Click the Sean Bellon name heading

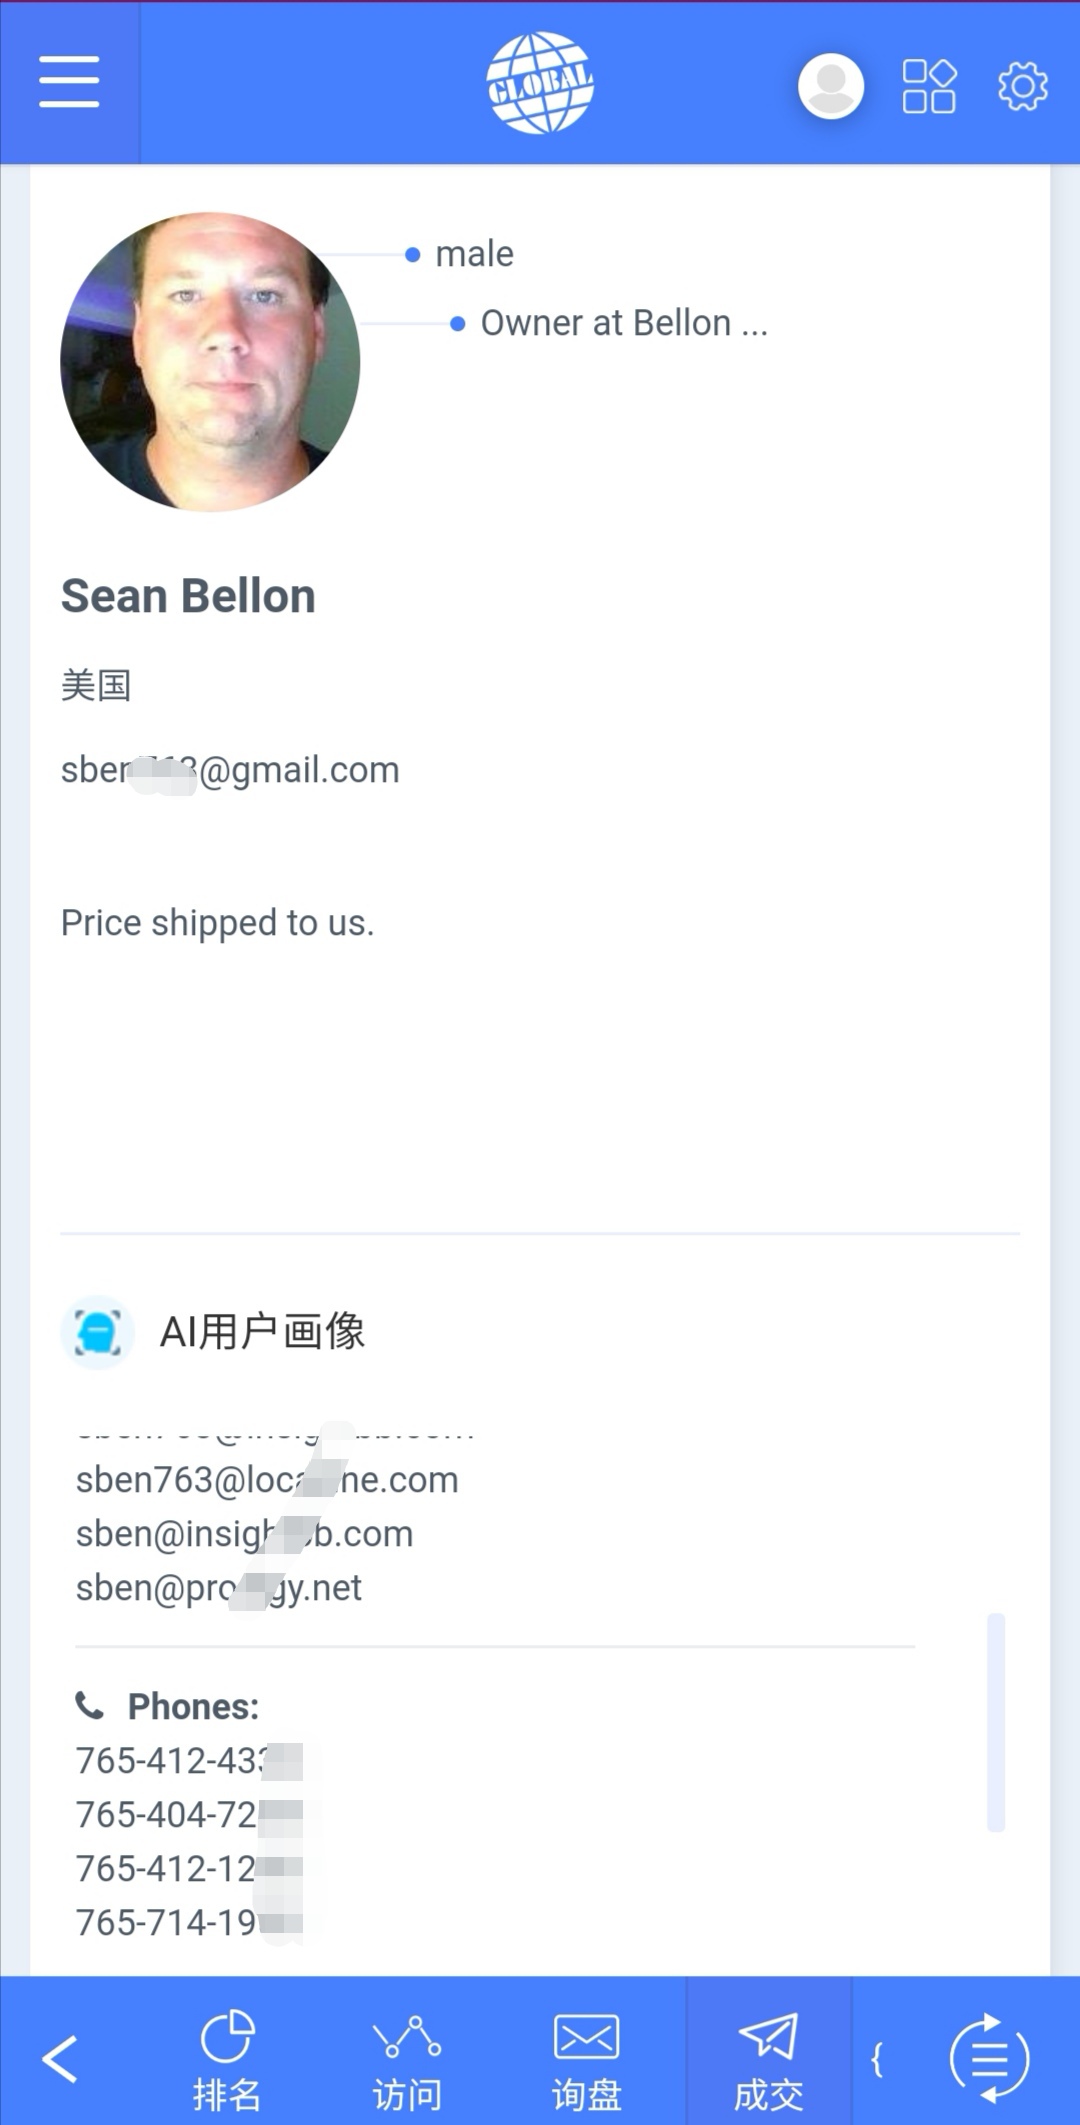click(188, 596)
